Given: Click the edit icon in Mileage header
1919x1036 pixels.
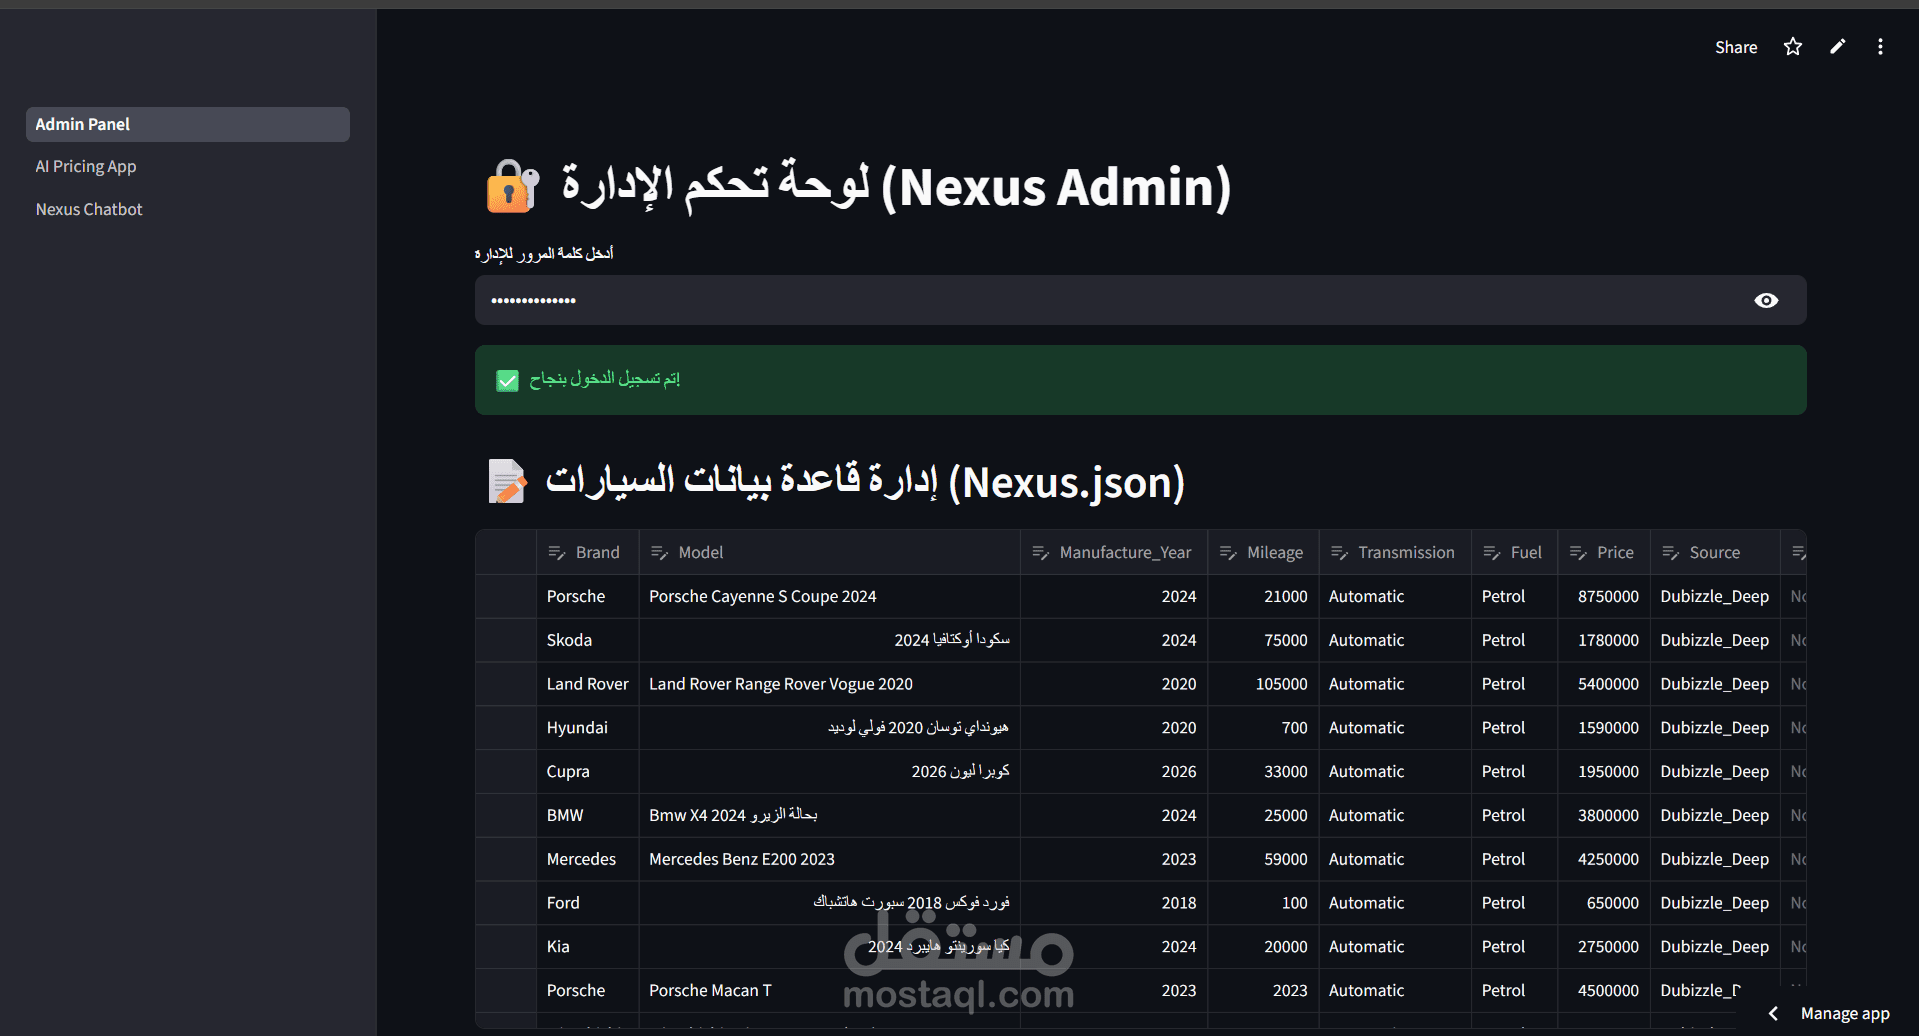Looking at the screenshot, I should tap(1228, 553).
